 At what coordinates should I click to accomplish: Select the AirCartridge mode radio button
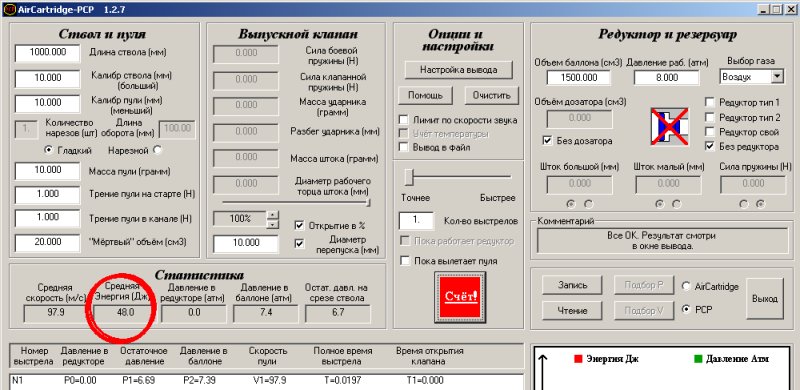point(686,286)
